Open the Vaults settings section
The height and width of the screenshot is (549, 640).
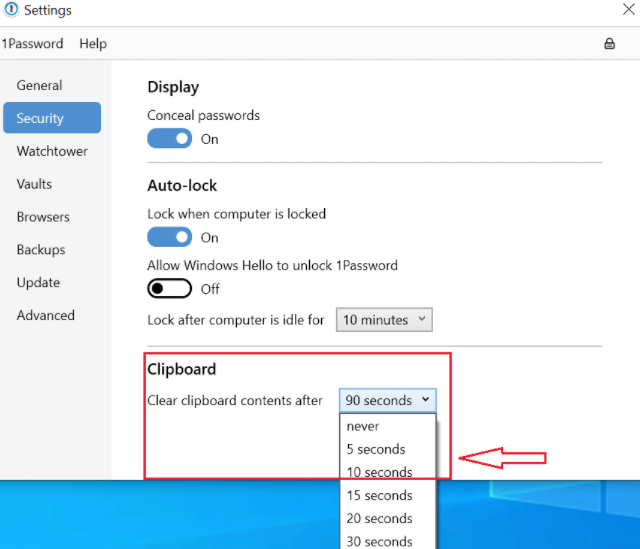[x=34, y=184]
